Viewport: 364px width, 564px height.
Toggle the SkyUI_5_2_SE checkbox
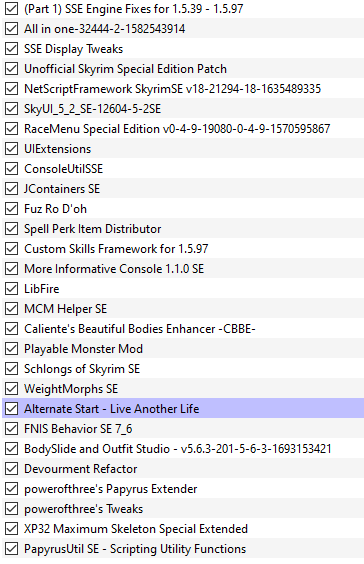tap(12, 109)
